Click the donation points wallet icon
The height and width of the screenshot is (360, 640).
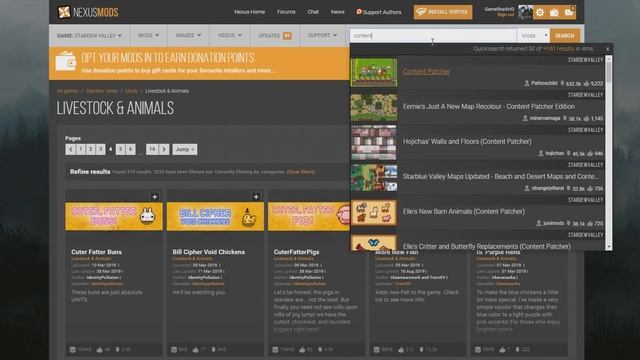coord(66,62)
